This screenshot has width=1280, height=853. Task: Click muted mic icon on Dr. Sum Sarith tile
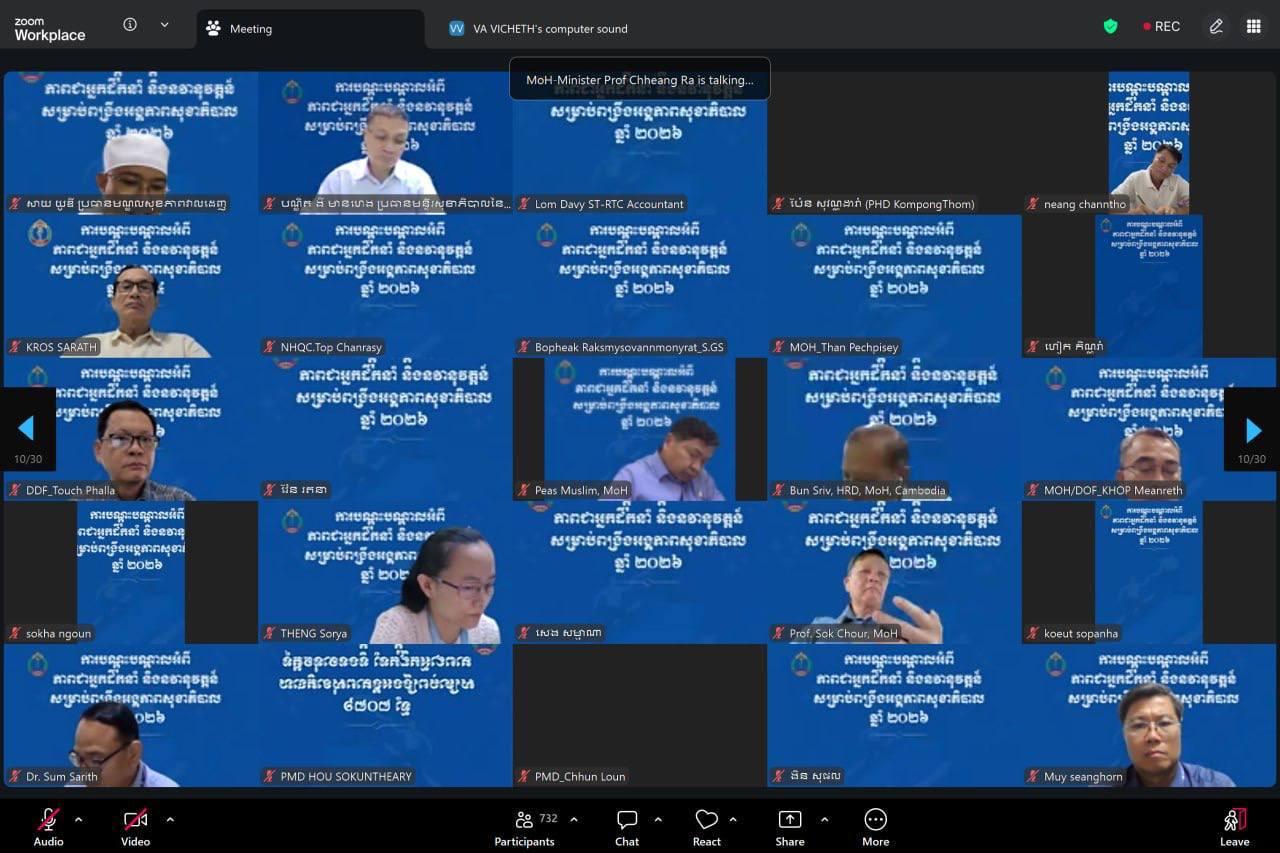pyautogui.click(x=15, y=776)
